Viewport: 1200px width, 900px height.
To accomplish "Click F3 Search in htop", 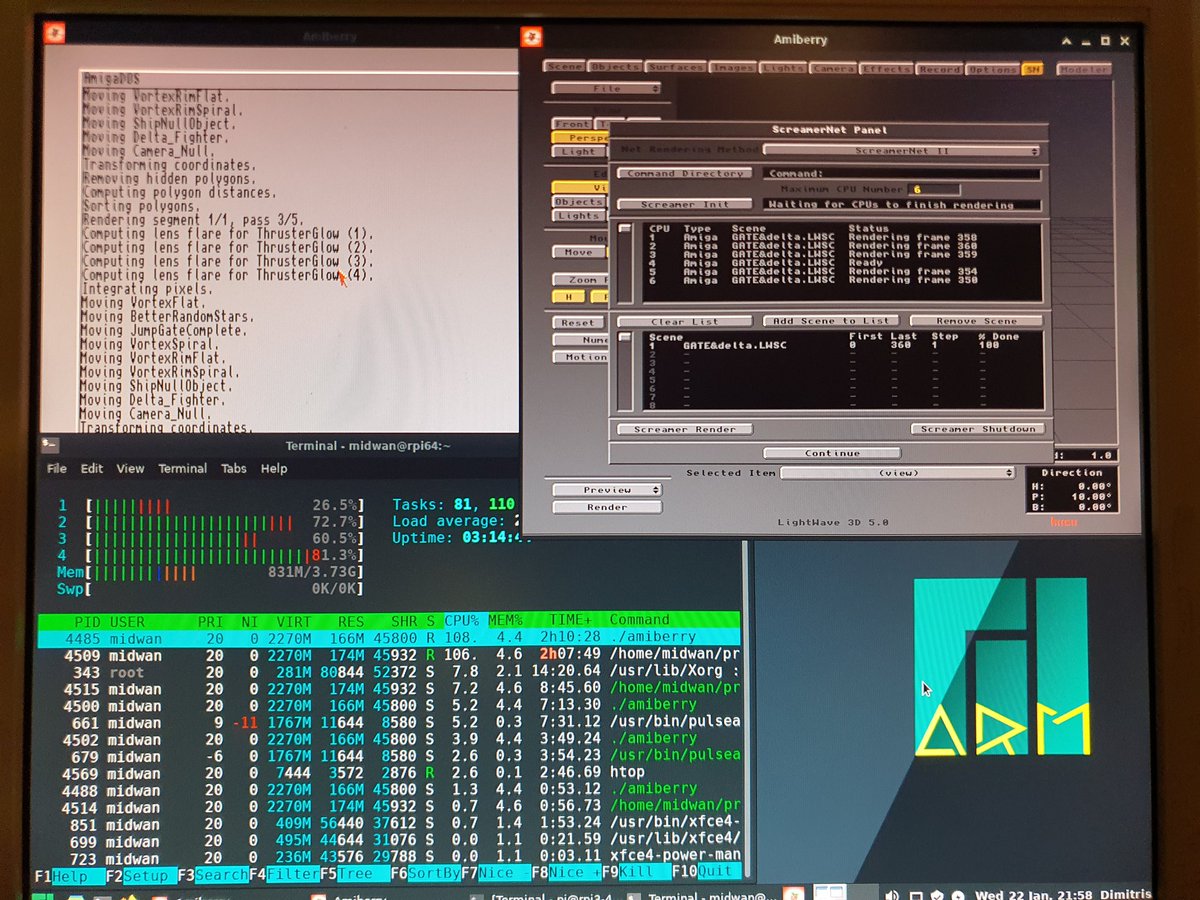I will [212, 874].
